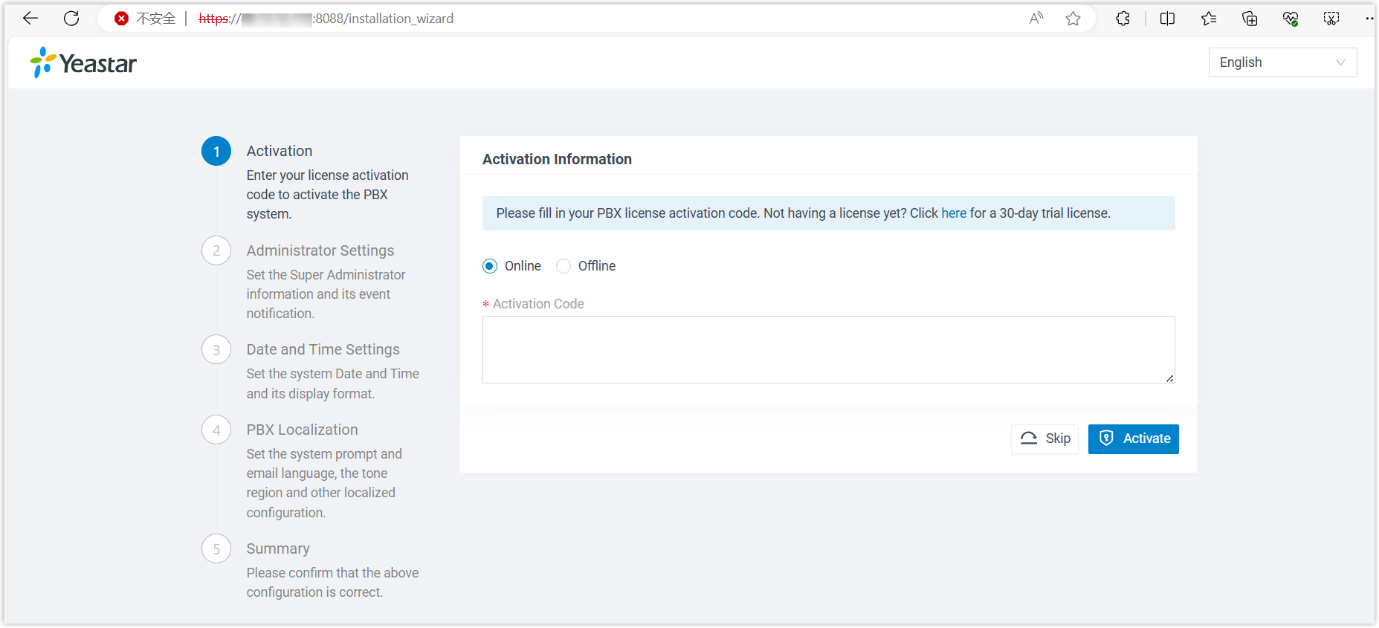The width and height of the screenshot is (1379, 628).
Task: Open the favorites list icon
Action: point(1208,18)
